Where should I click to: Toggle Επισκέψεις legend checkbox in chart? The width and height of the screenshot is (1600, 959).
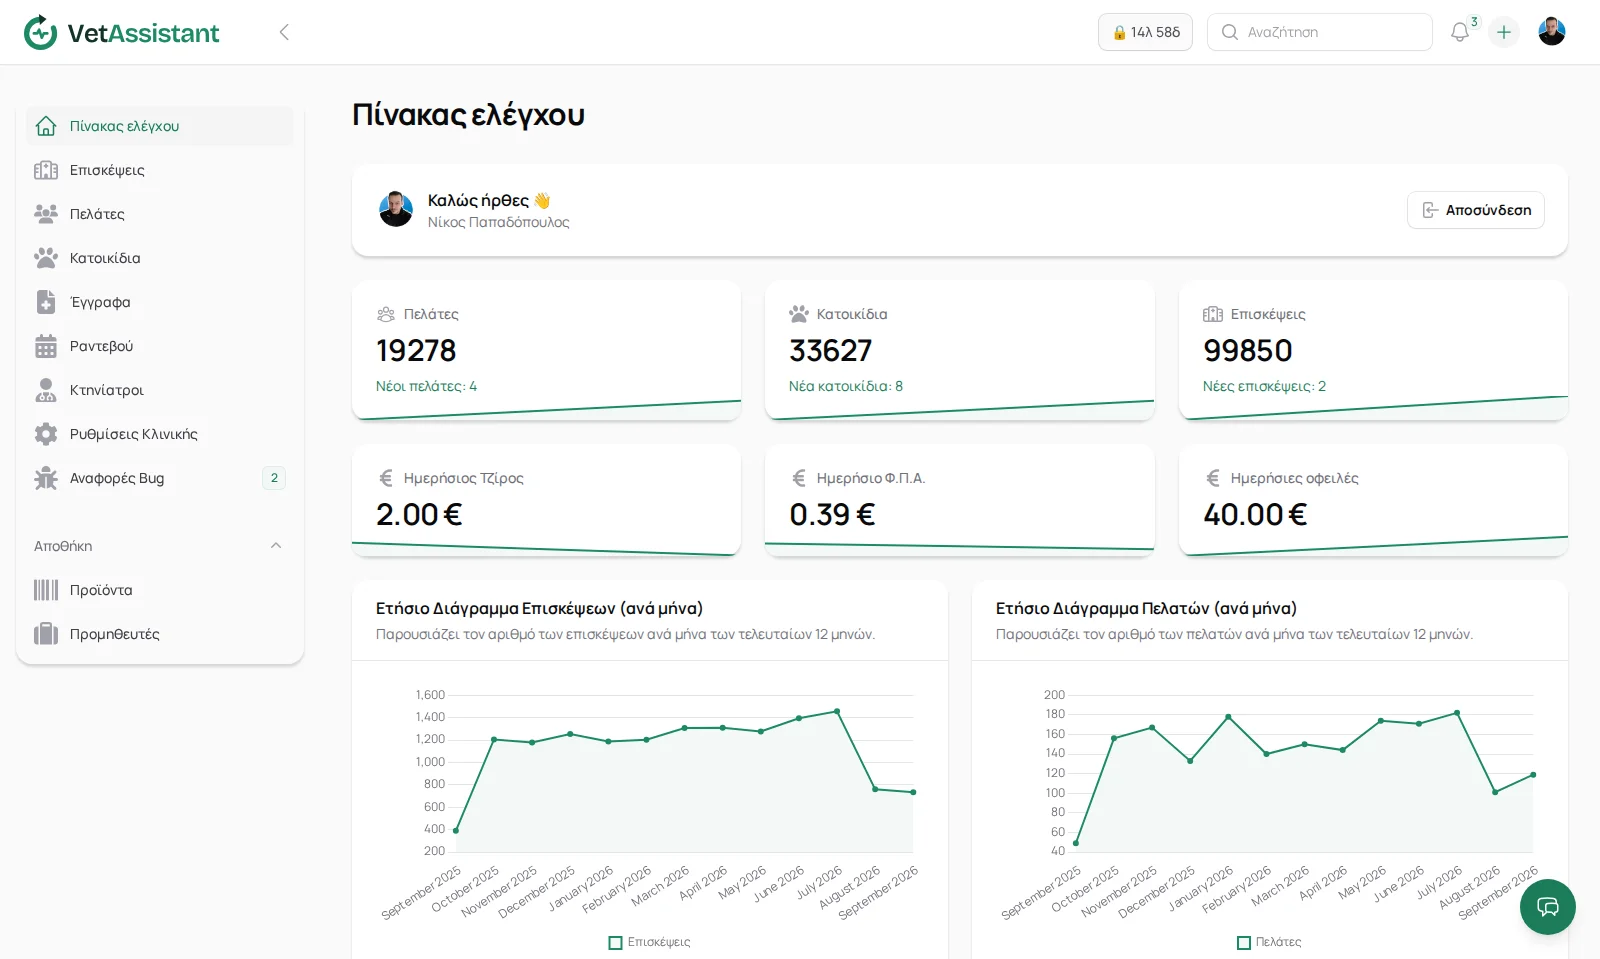[x=616, y=942]
